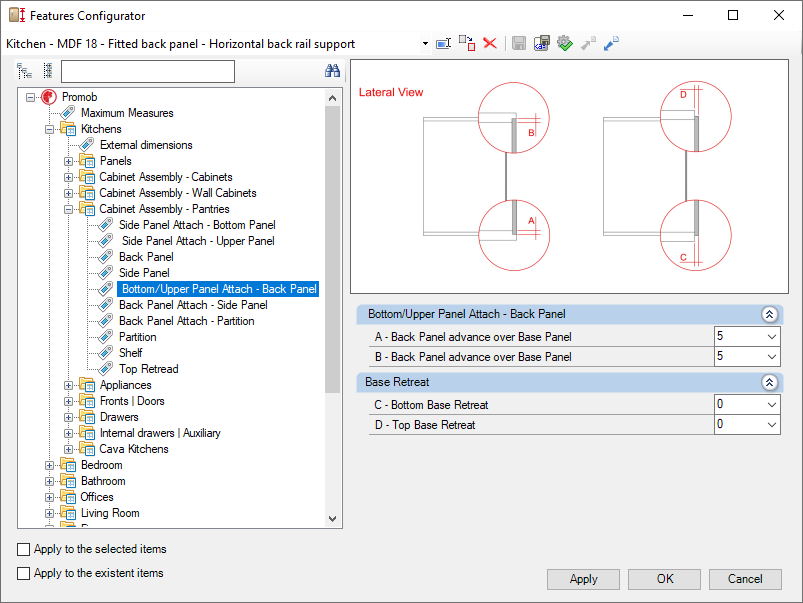803x603 pixels.
Task: Click the duplicate configuration icon
Action: tap(467, 44)
